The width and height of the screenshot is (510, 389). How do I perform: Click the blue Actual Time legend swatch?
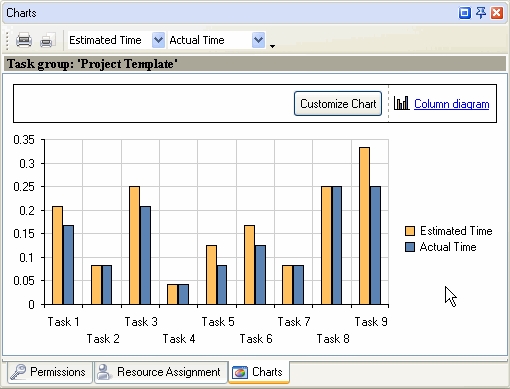coord(410,247)
